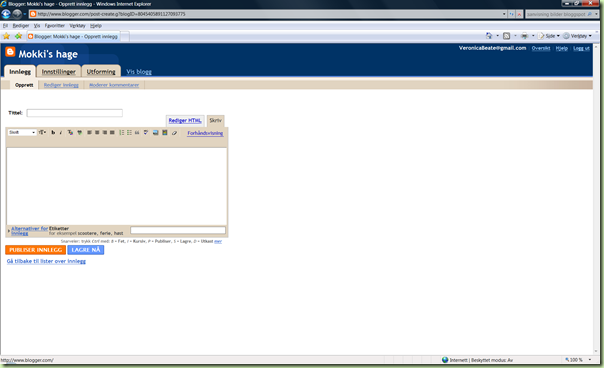Viewport: 604px width, 368px height.
Task: Click the Logg ut link
Action: click(581, 48)
